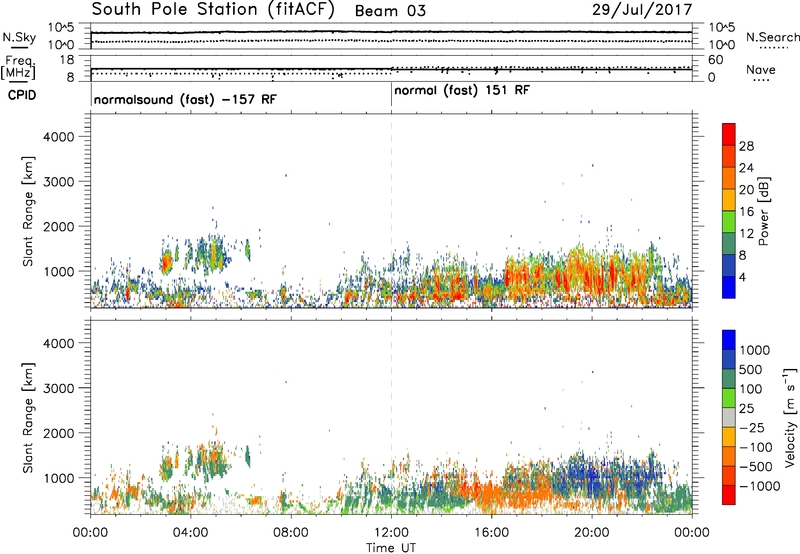Click the 12:00 dashed marker in velocity panel
Image resolution: width=800 pixels, height=554 pixels.
pyautogui.click(x=391, y=417)
